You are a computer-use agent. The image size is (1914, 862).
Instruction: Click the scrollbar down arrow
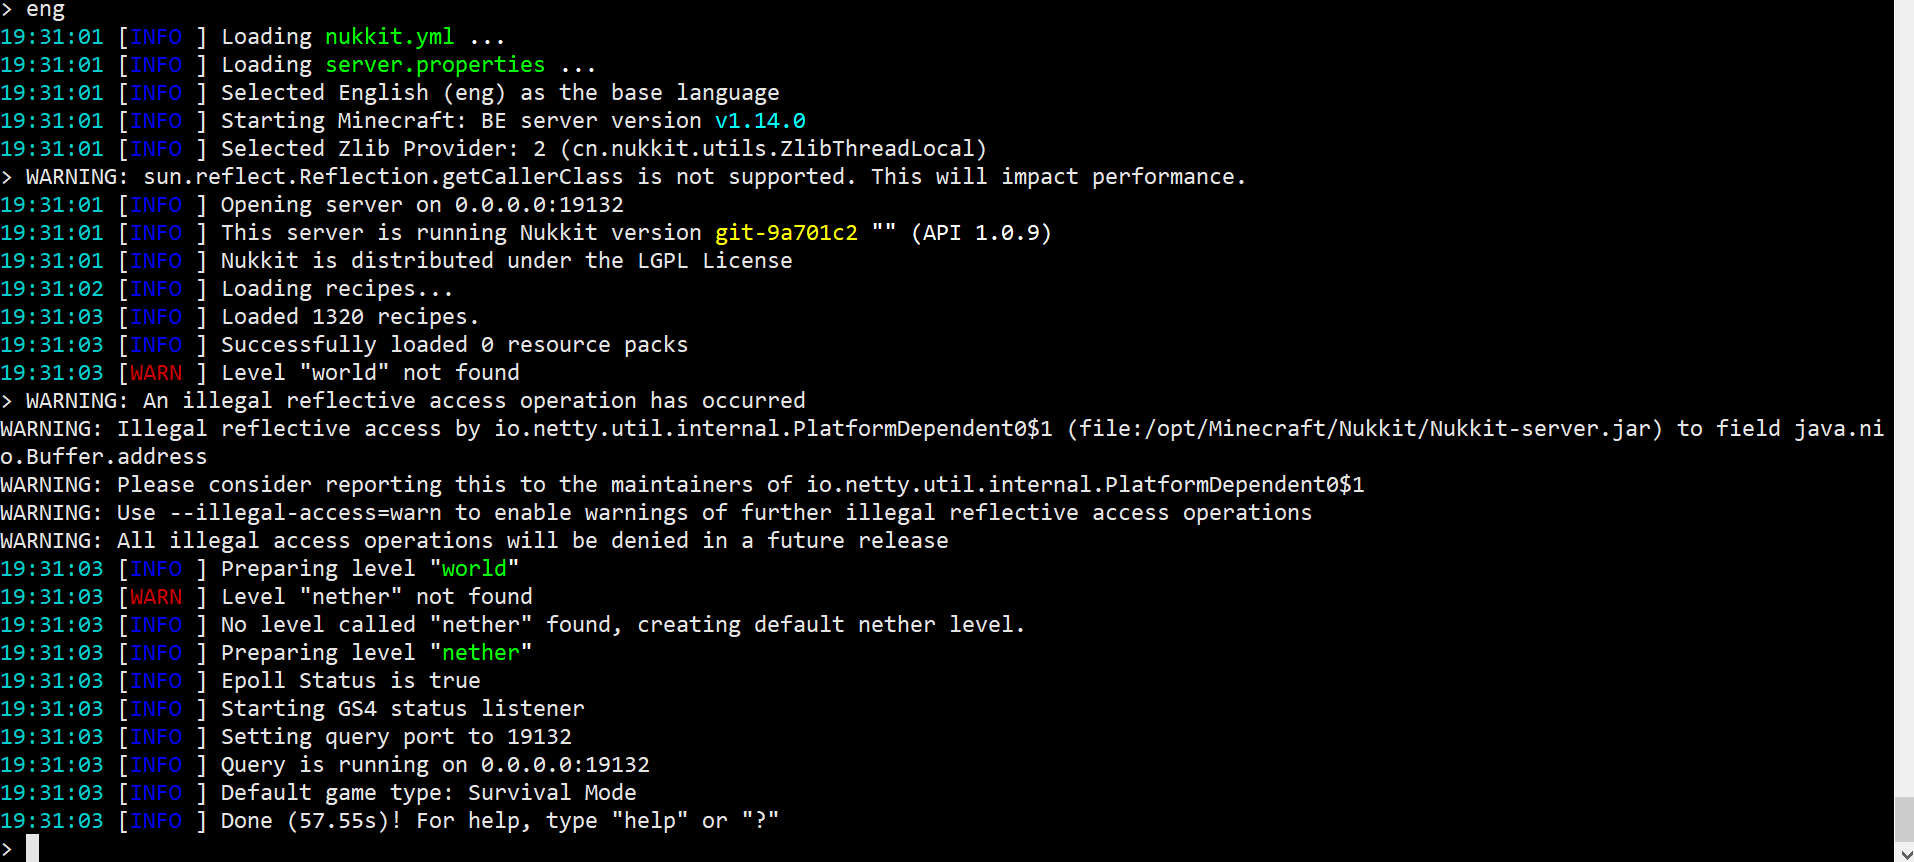click(x=1904, y=853)
